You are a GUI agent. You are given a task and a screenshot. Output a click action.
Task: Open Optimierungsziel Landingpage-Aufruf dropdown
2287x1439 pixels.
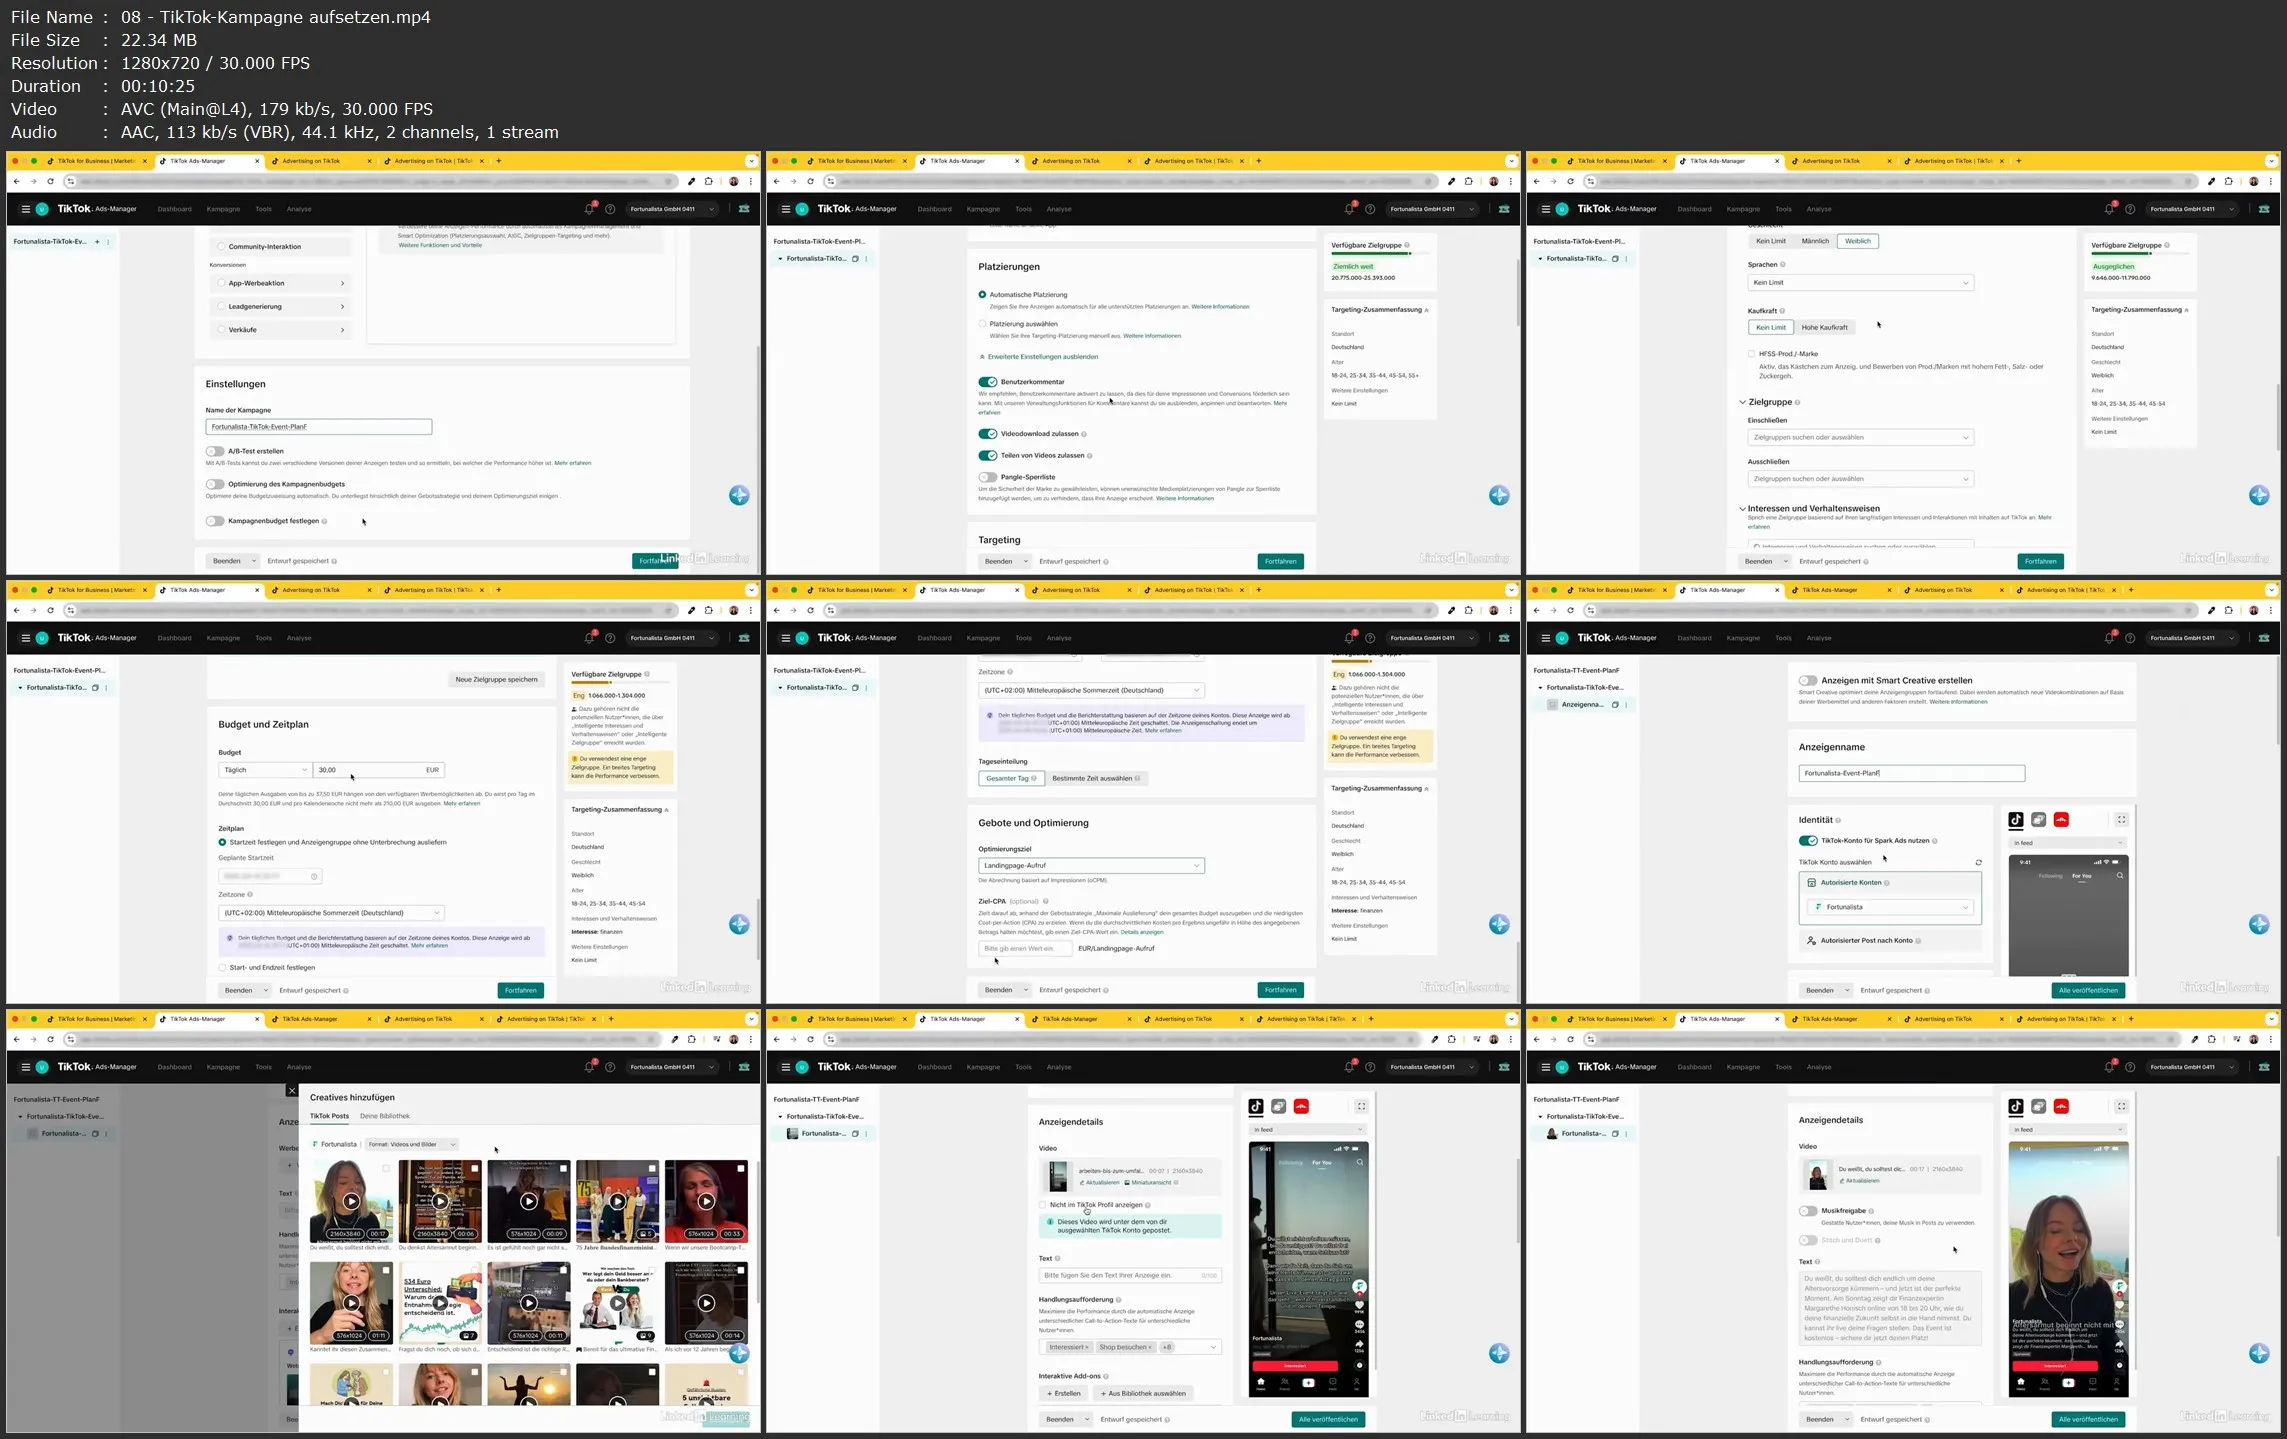click(1091, 866)
